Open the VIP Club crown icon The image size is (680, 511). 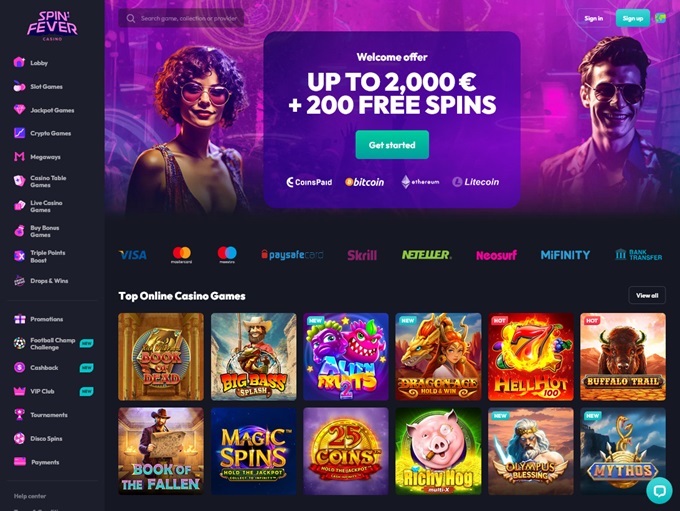coord(20,391)
